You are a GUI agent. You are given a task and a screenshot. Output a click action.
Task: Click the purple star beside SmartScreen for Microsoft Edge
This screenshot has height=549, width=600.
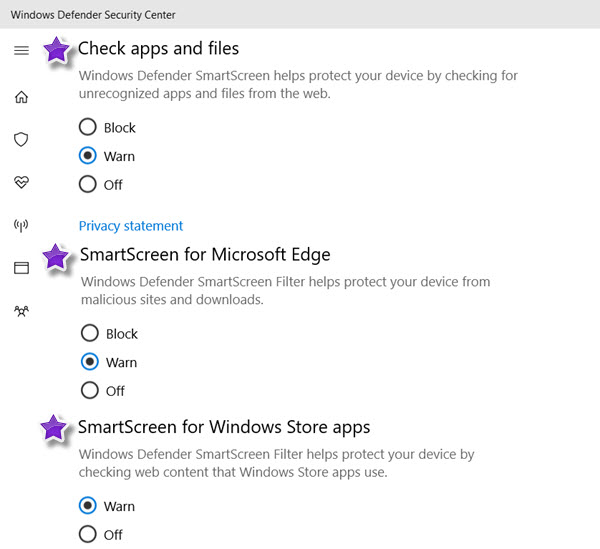[x=55, y=257]
